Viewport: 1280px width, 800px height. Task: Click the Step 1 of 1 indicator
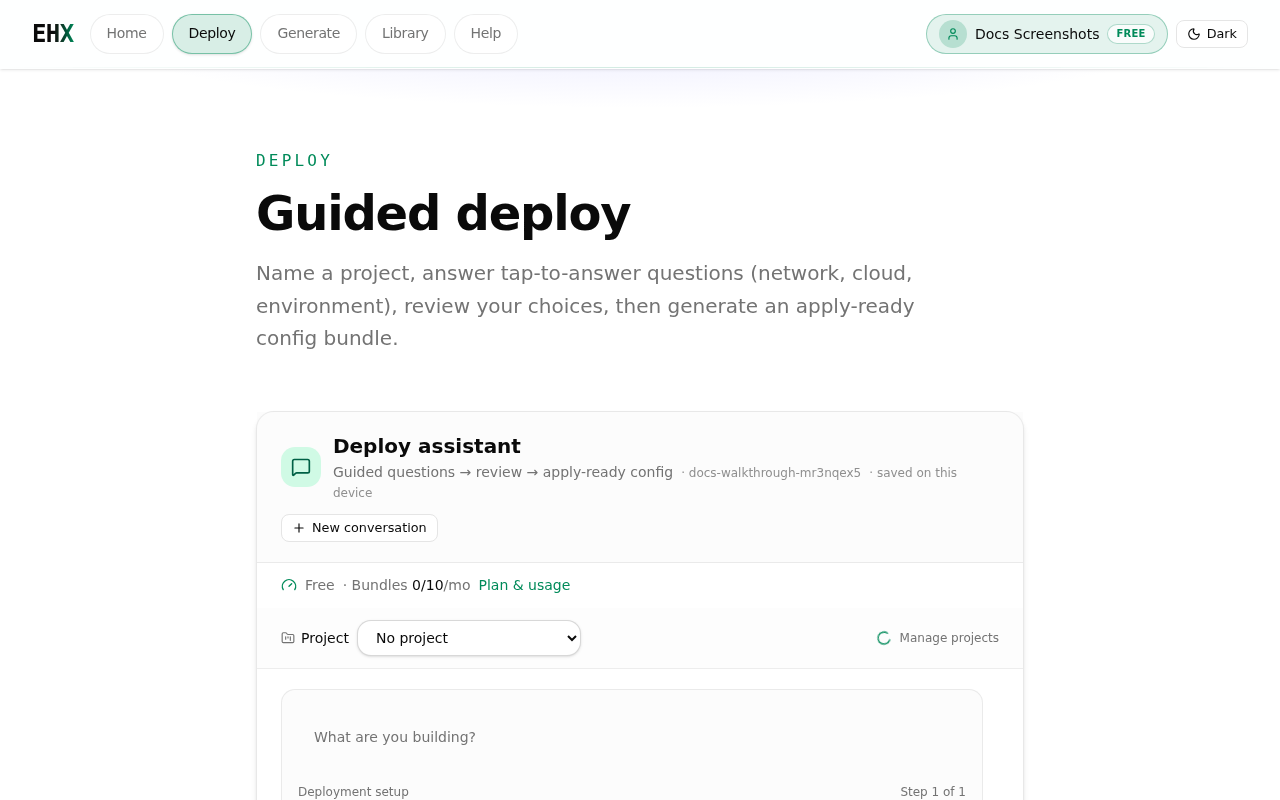point(933,792)
